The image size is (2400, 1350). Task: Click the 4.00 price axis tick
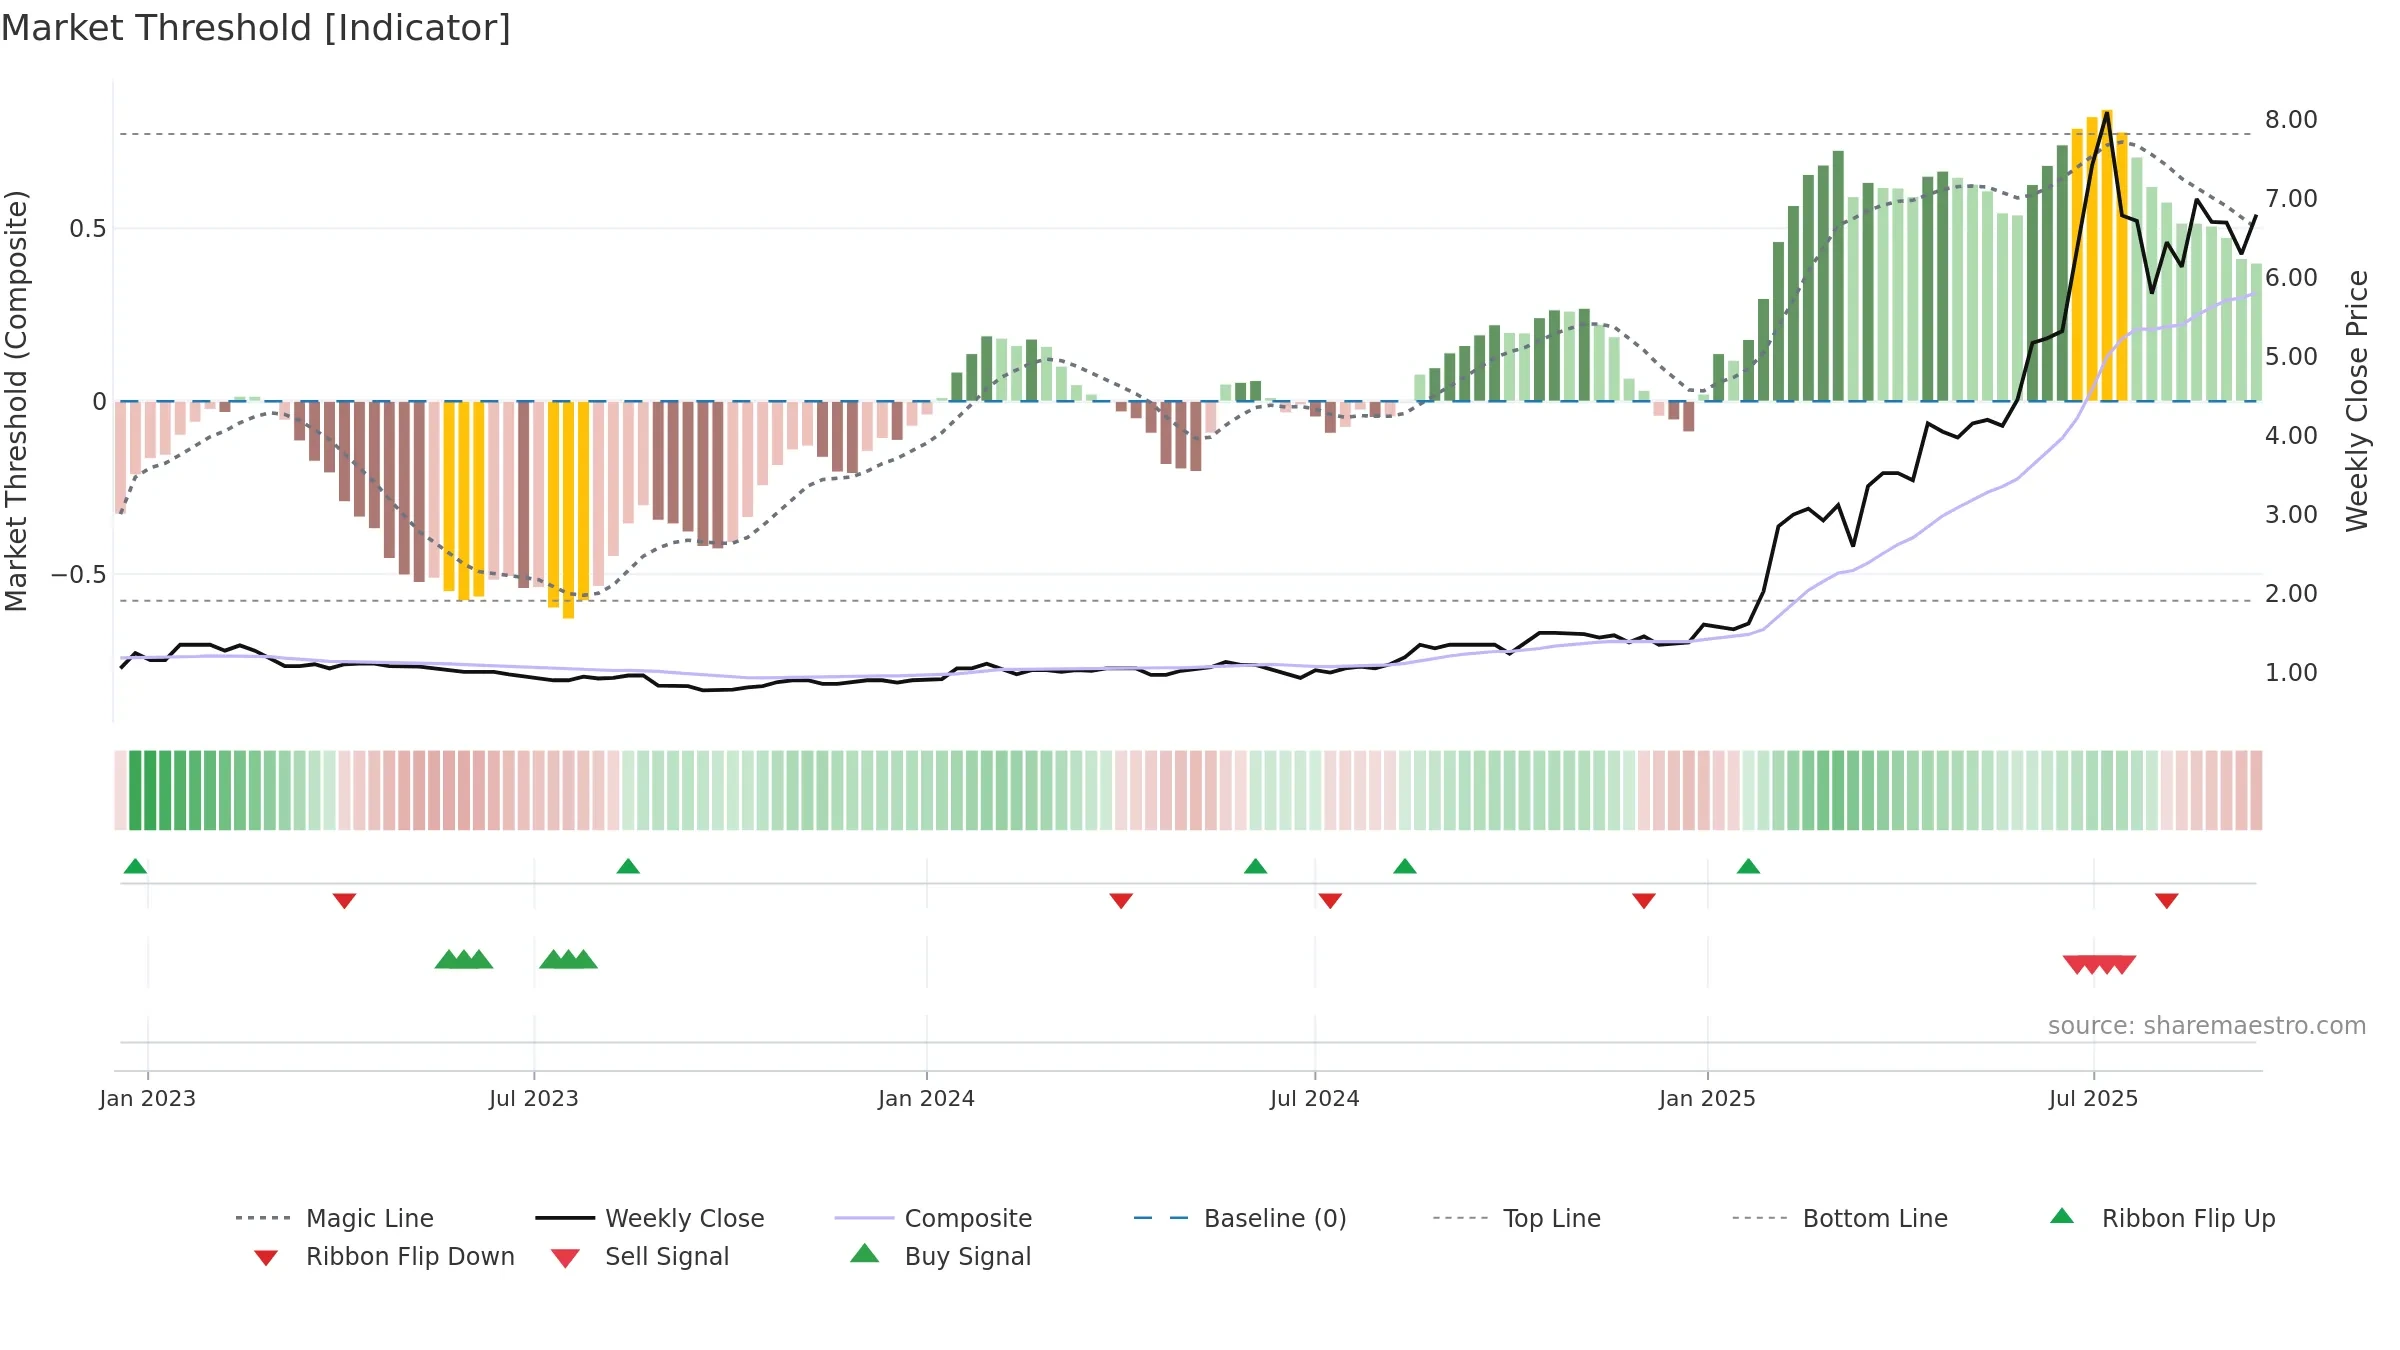2291,436
